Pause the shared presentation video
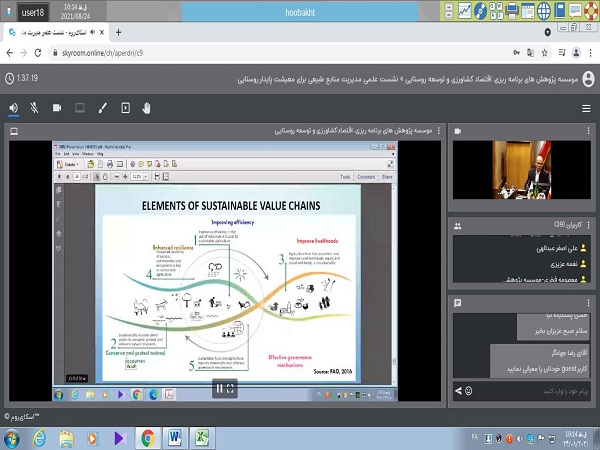The width and height of the screenshot is (600, 450). (218, 388)
